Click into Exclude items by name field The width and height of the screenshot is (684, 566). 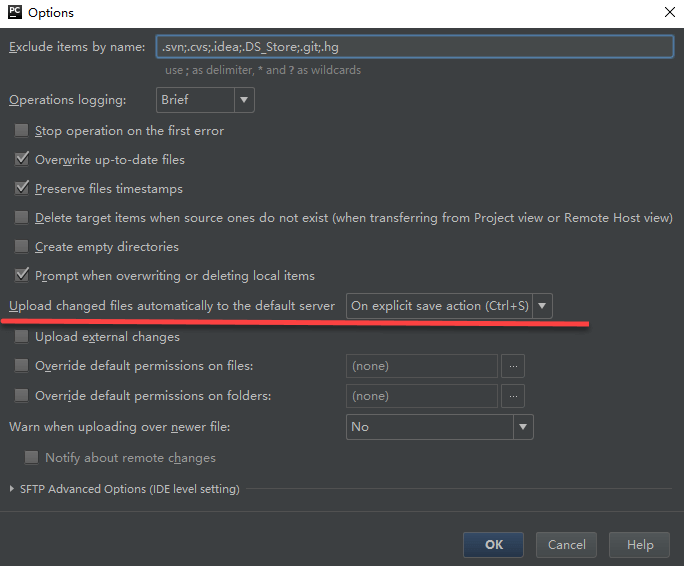coord(415,47)
